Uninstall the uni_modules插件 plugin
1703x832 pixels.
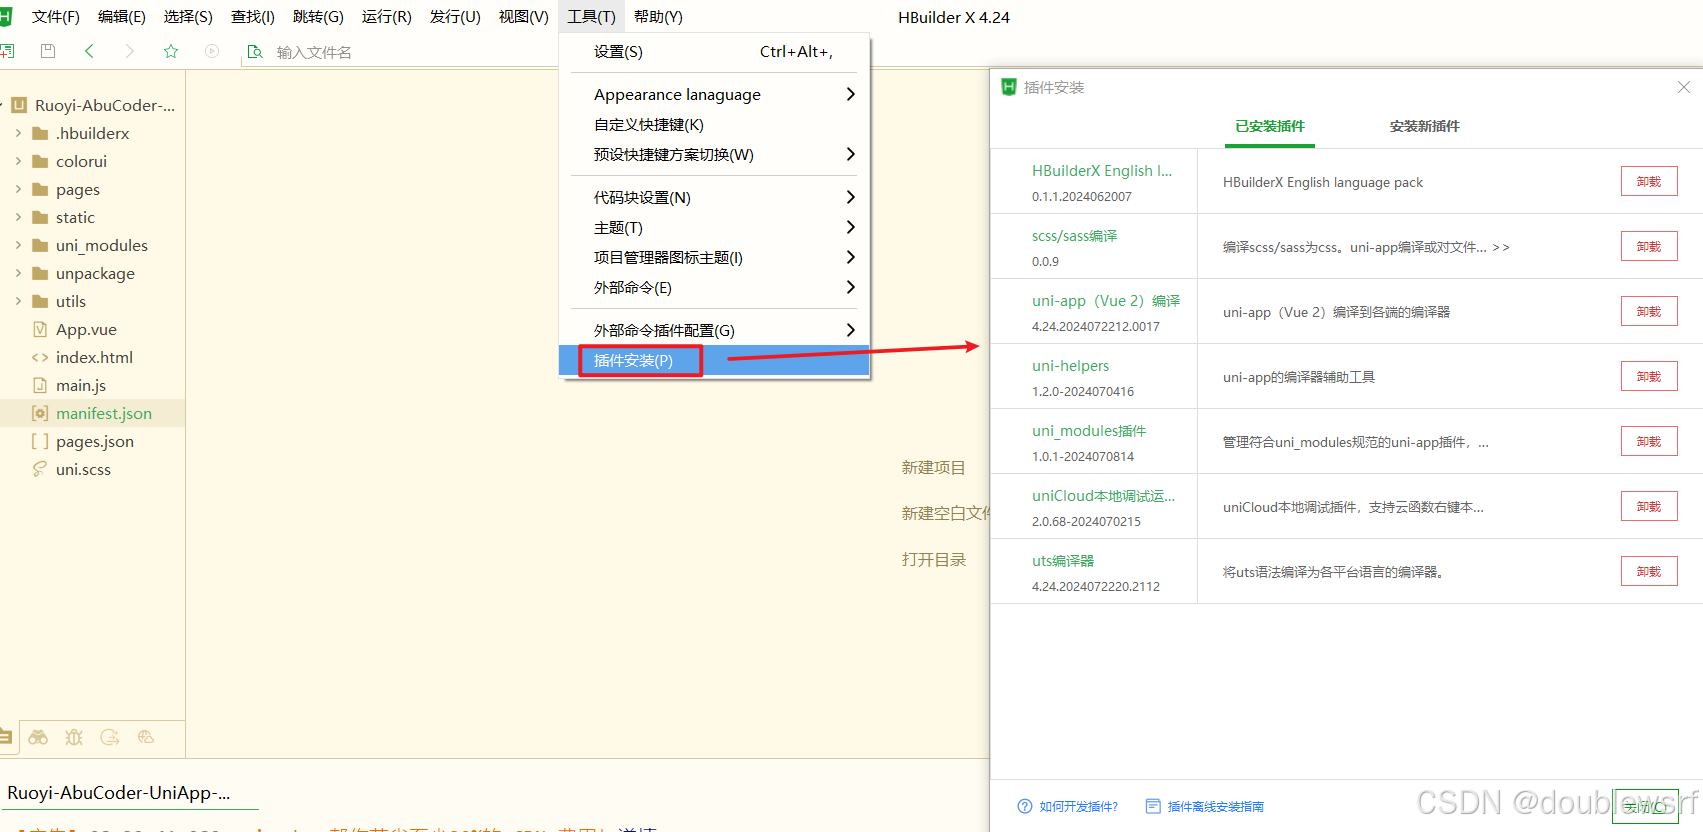click(x=1649, y=441)
